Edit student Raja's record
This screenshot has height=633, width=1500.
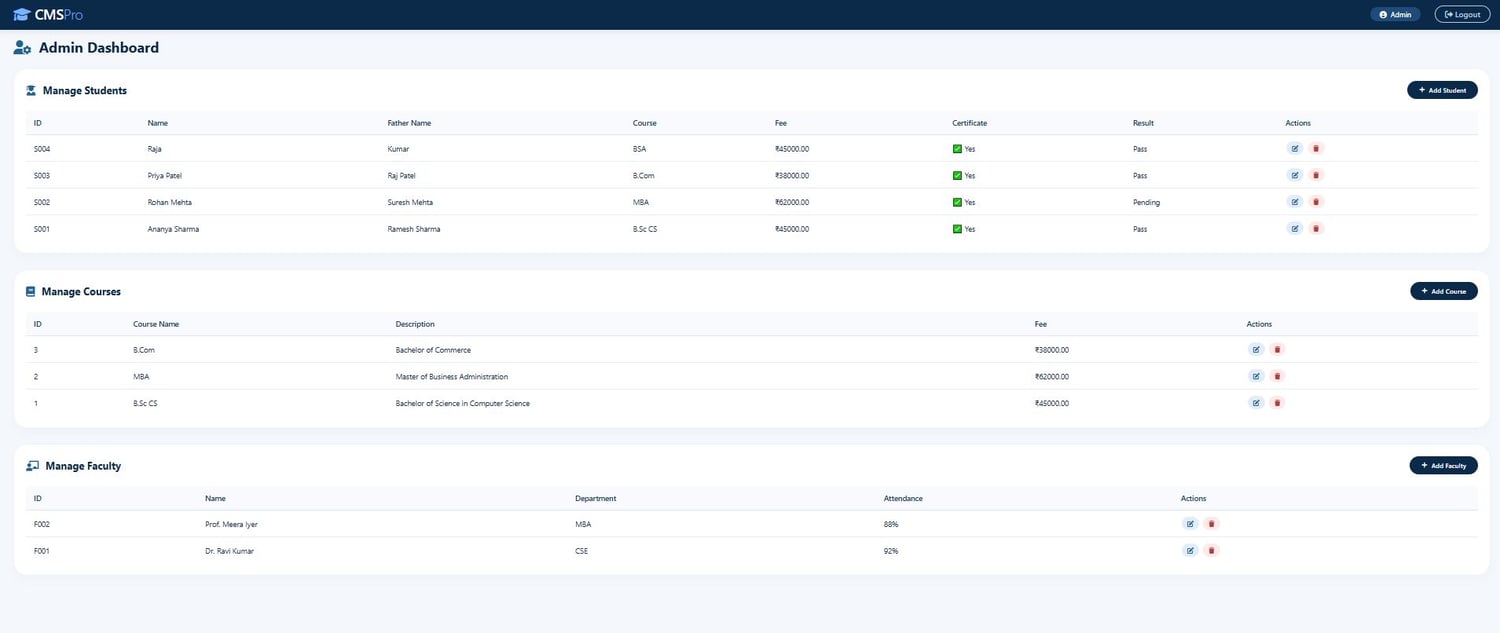[x=1295, y=148]
